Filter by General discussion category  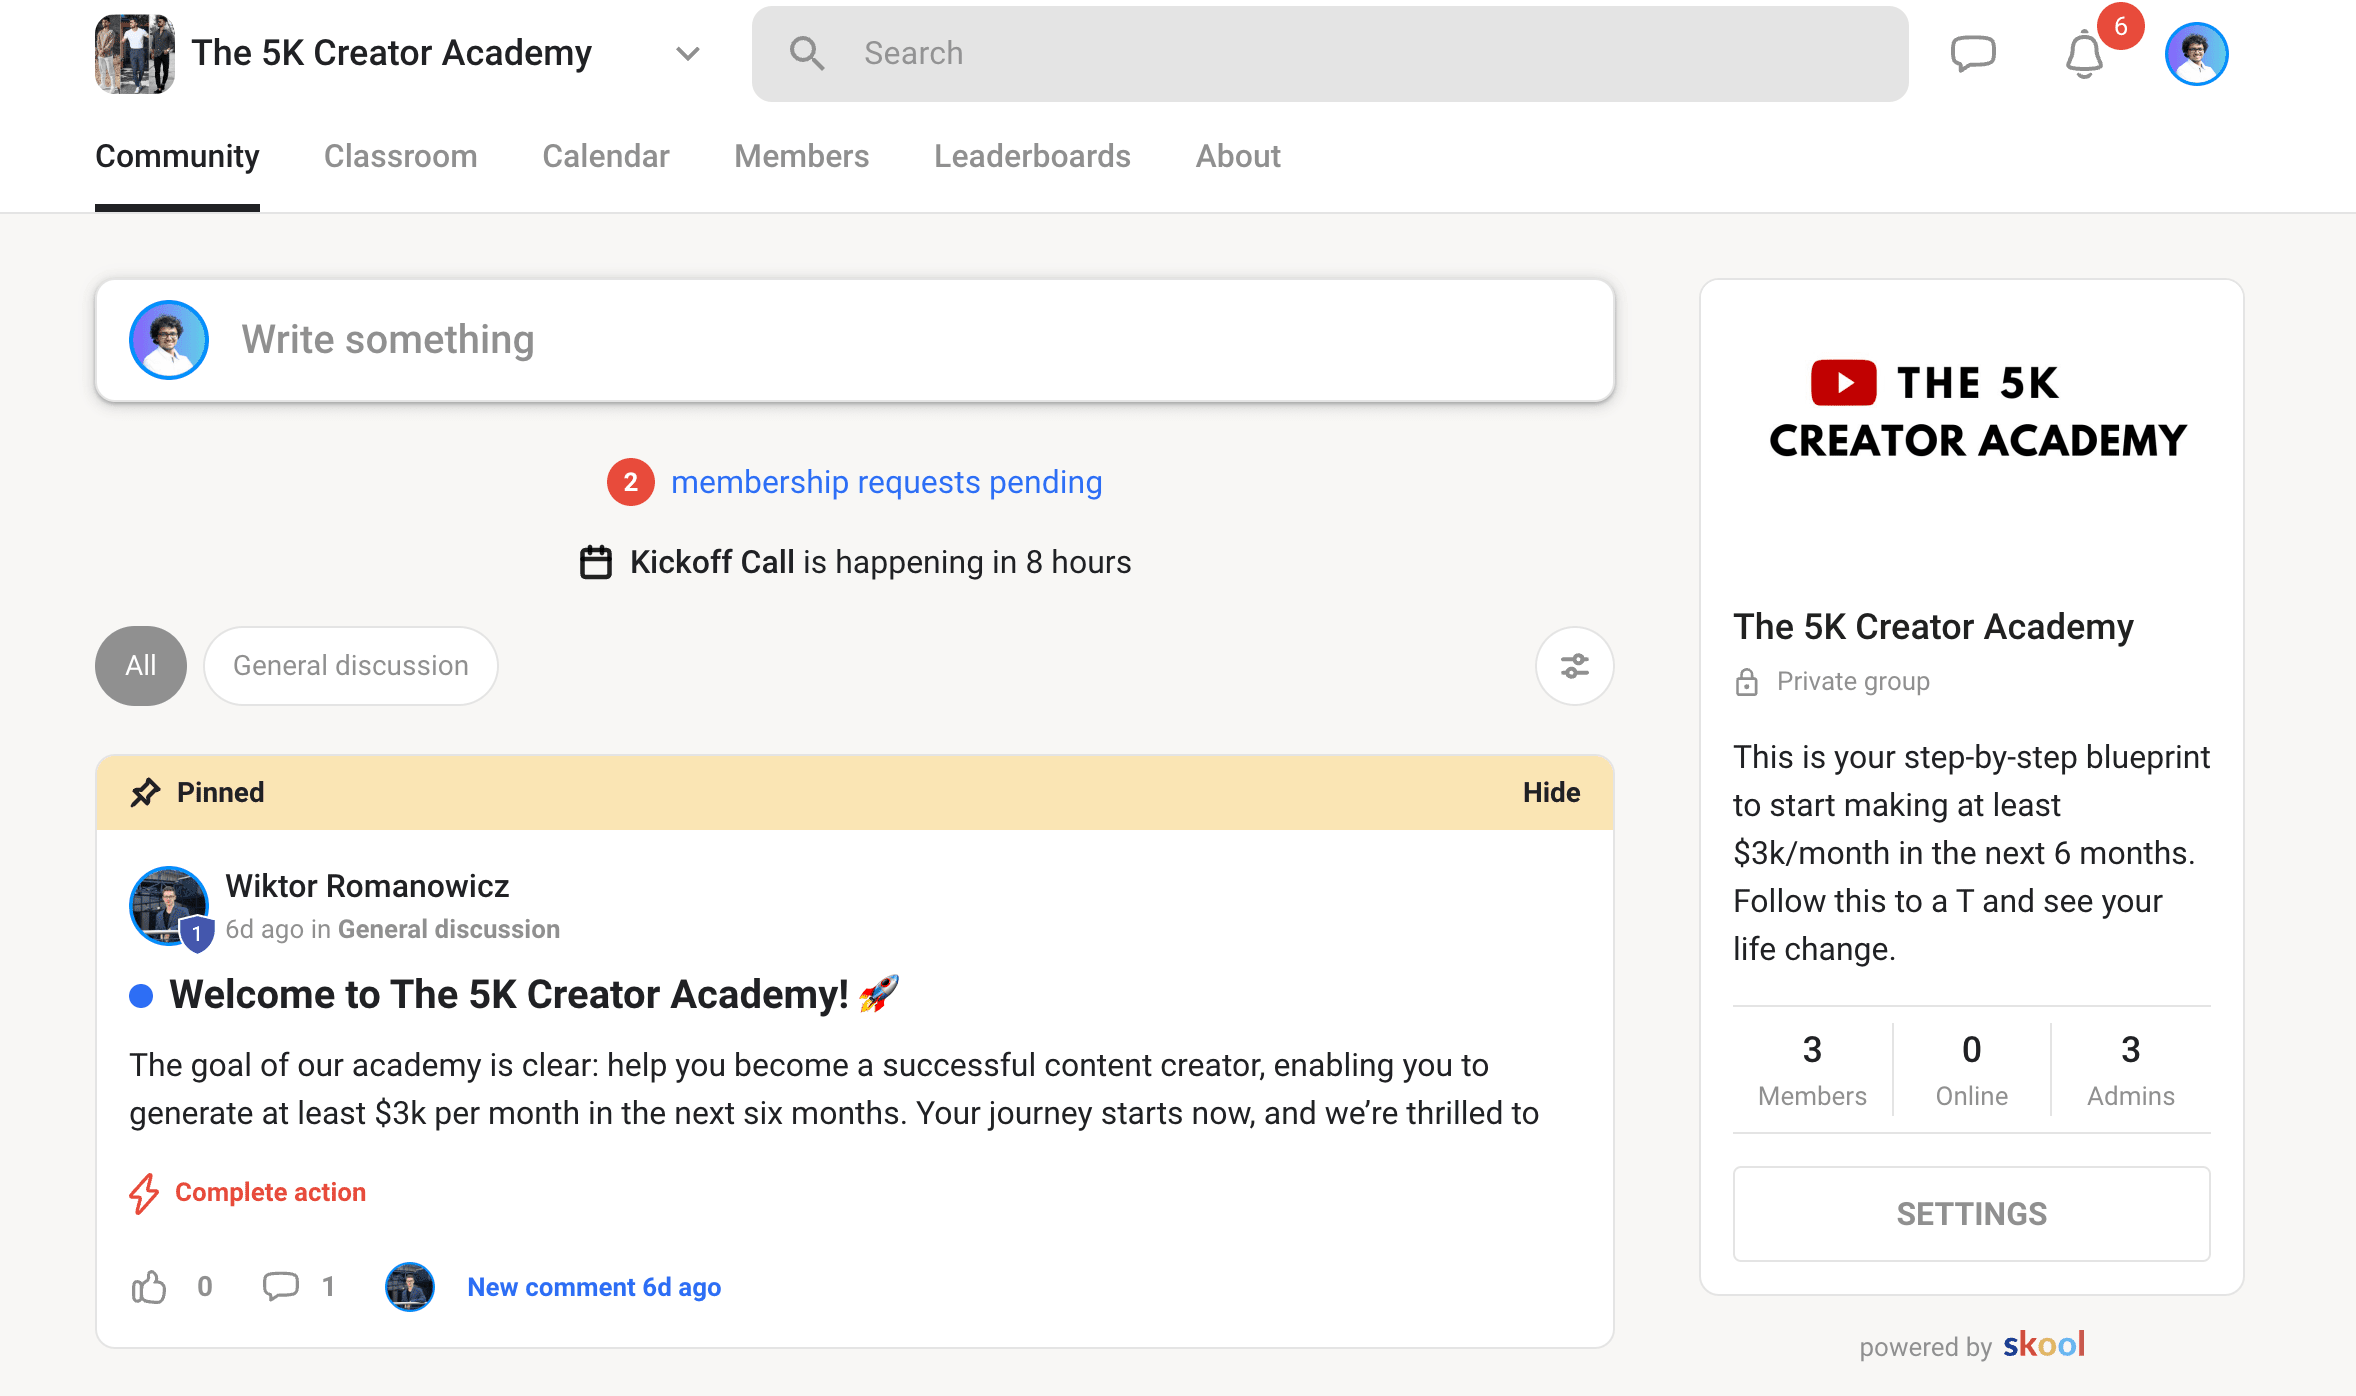pyautogui.click(x=350, y=666)
